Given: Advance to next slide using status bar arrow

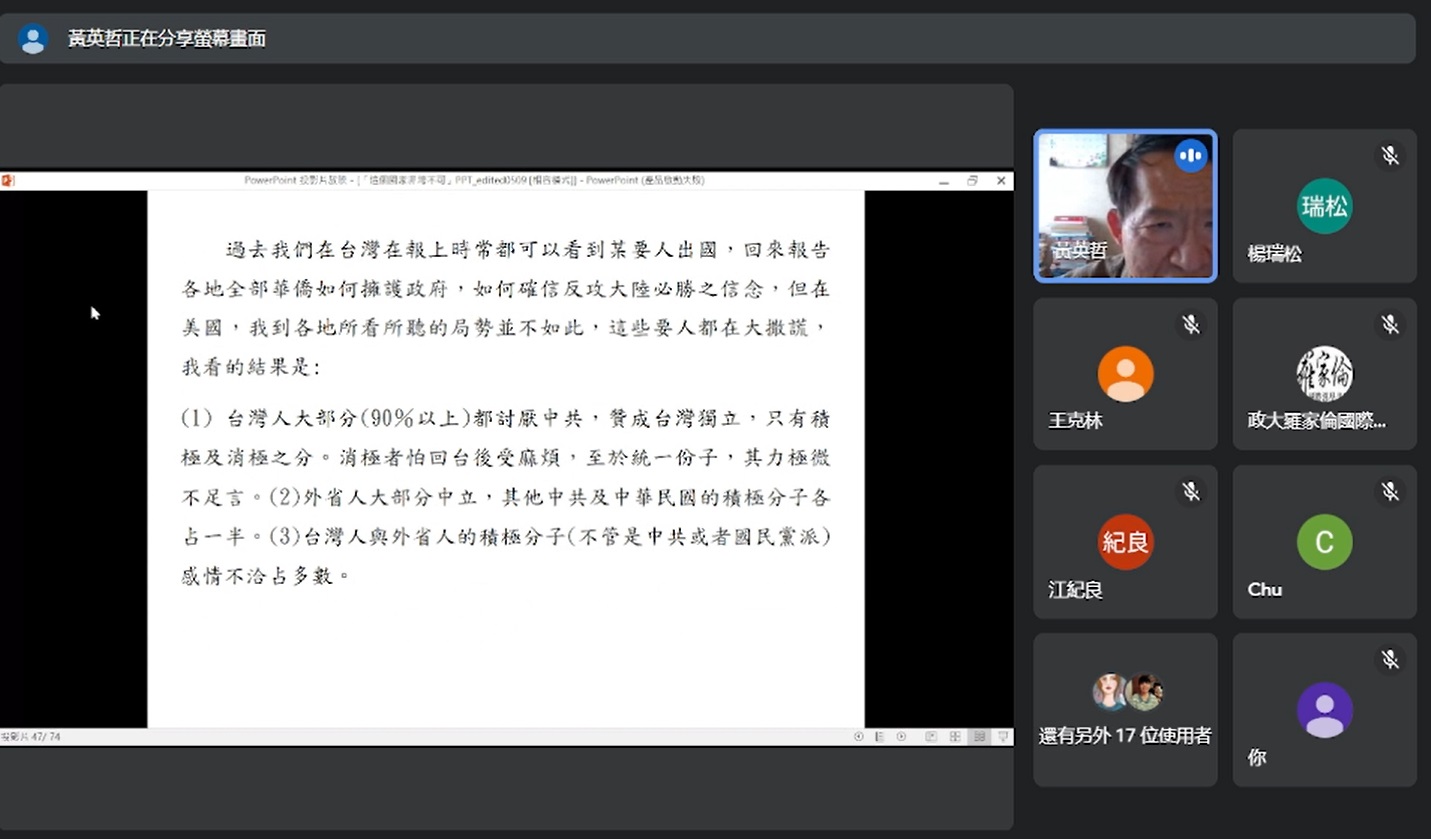Looking at the screenshot, I should (901, 736).
